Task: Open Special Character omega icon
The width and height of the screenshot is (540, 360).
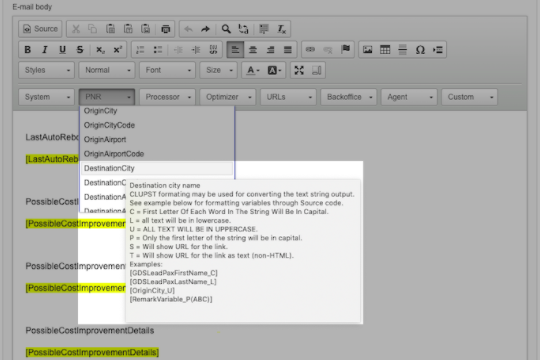Action: tap(420, 50)
